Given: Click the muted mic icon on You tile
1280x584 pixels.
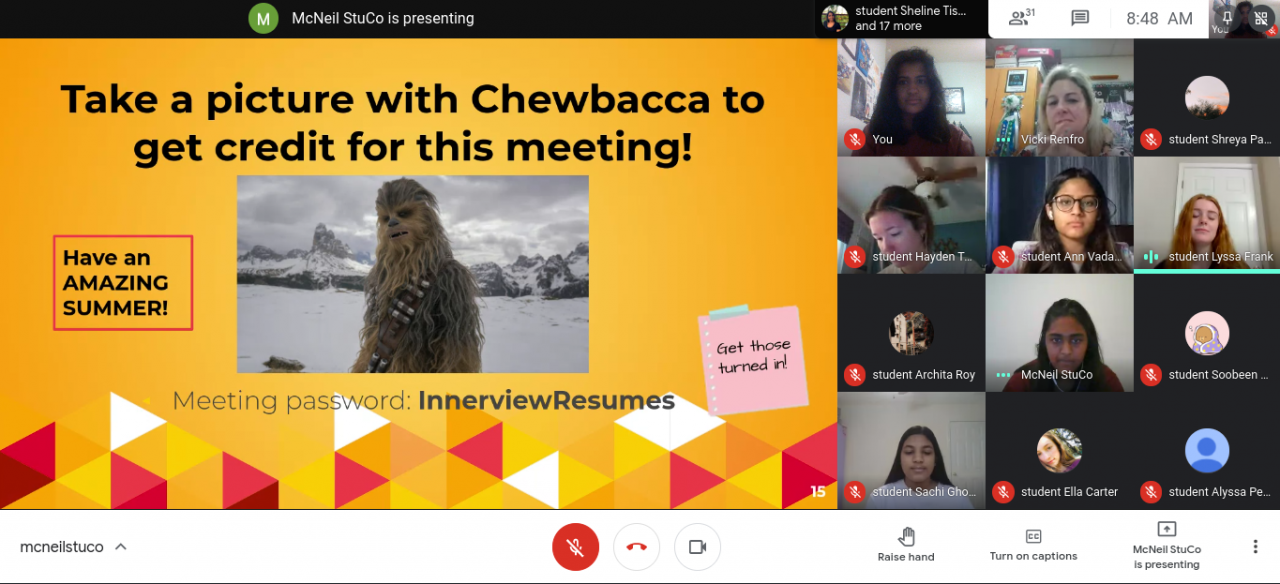Looking at the screenshot, I should [x=855, y=139].
